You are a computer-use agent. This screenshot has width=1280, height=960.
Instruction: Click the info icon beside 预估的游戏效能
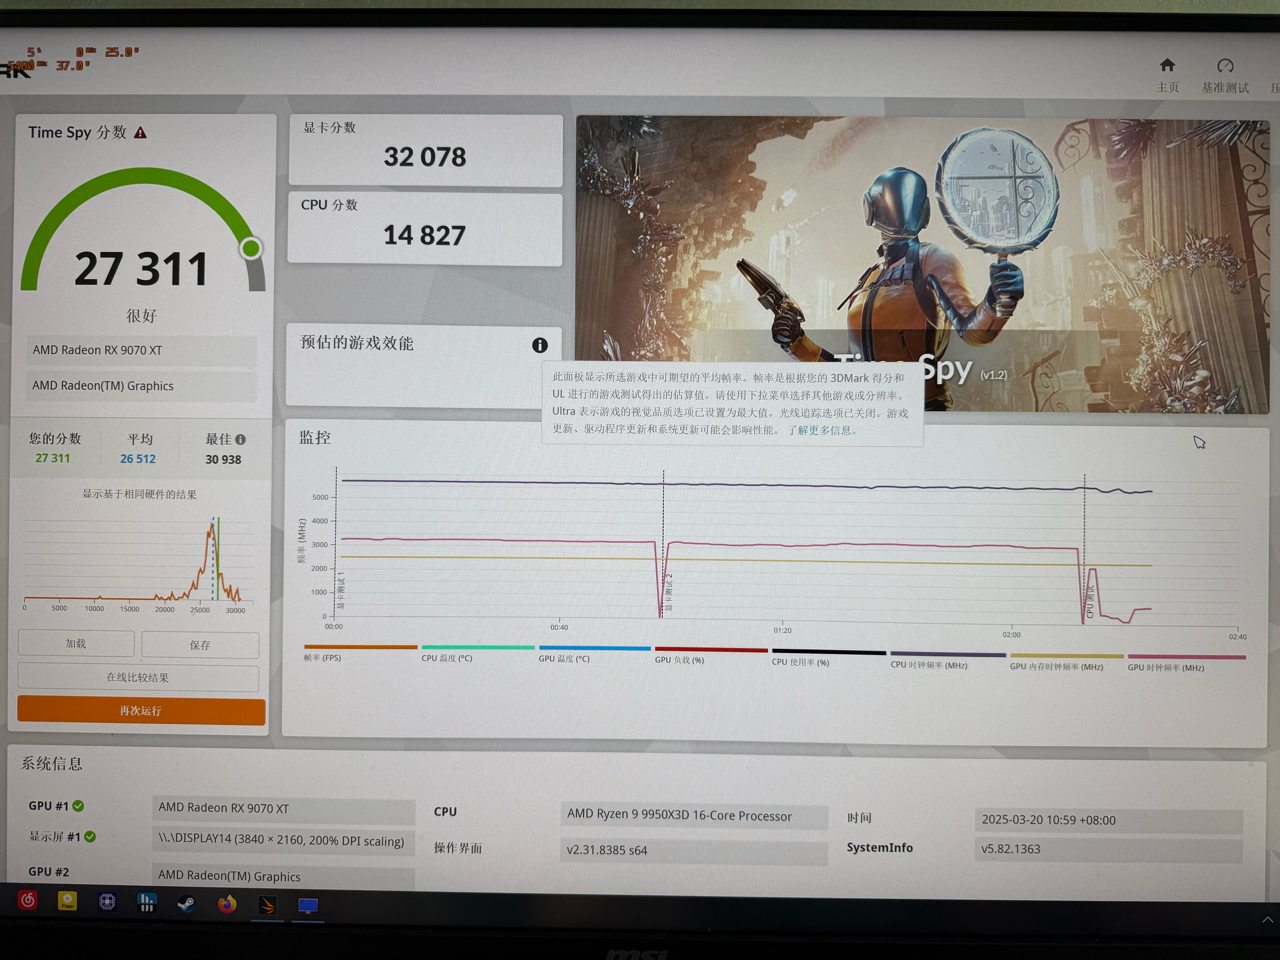coord(540,345)
